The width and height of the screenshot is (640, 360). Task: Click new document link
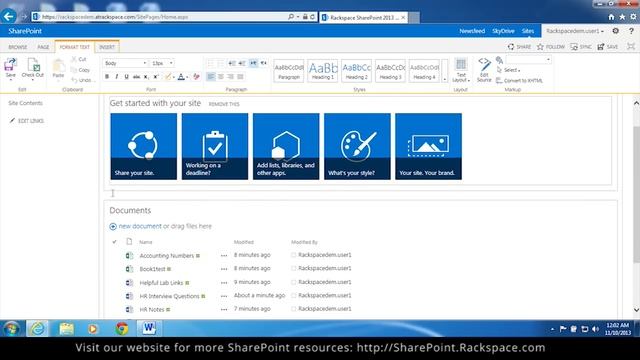[140, 226]
